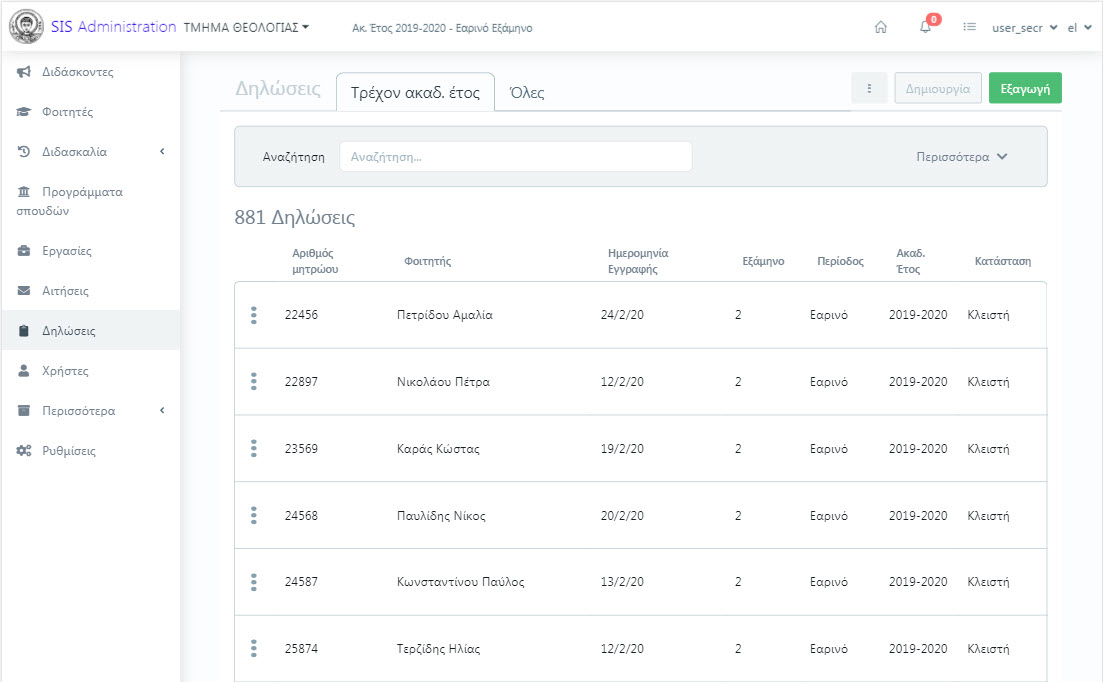Click registration number 22897
Screen dimensions: 1103x682
301,382
